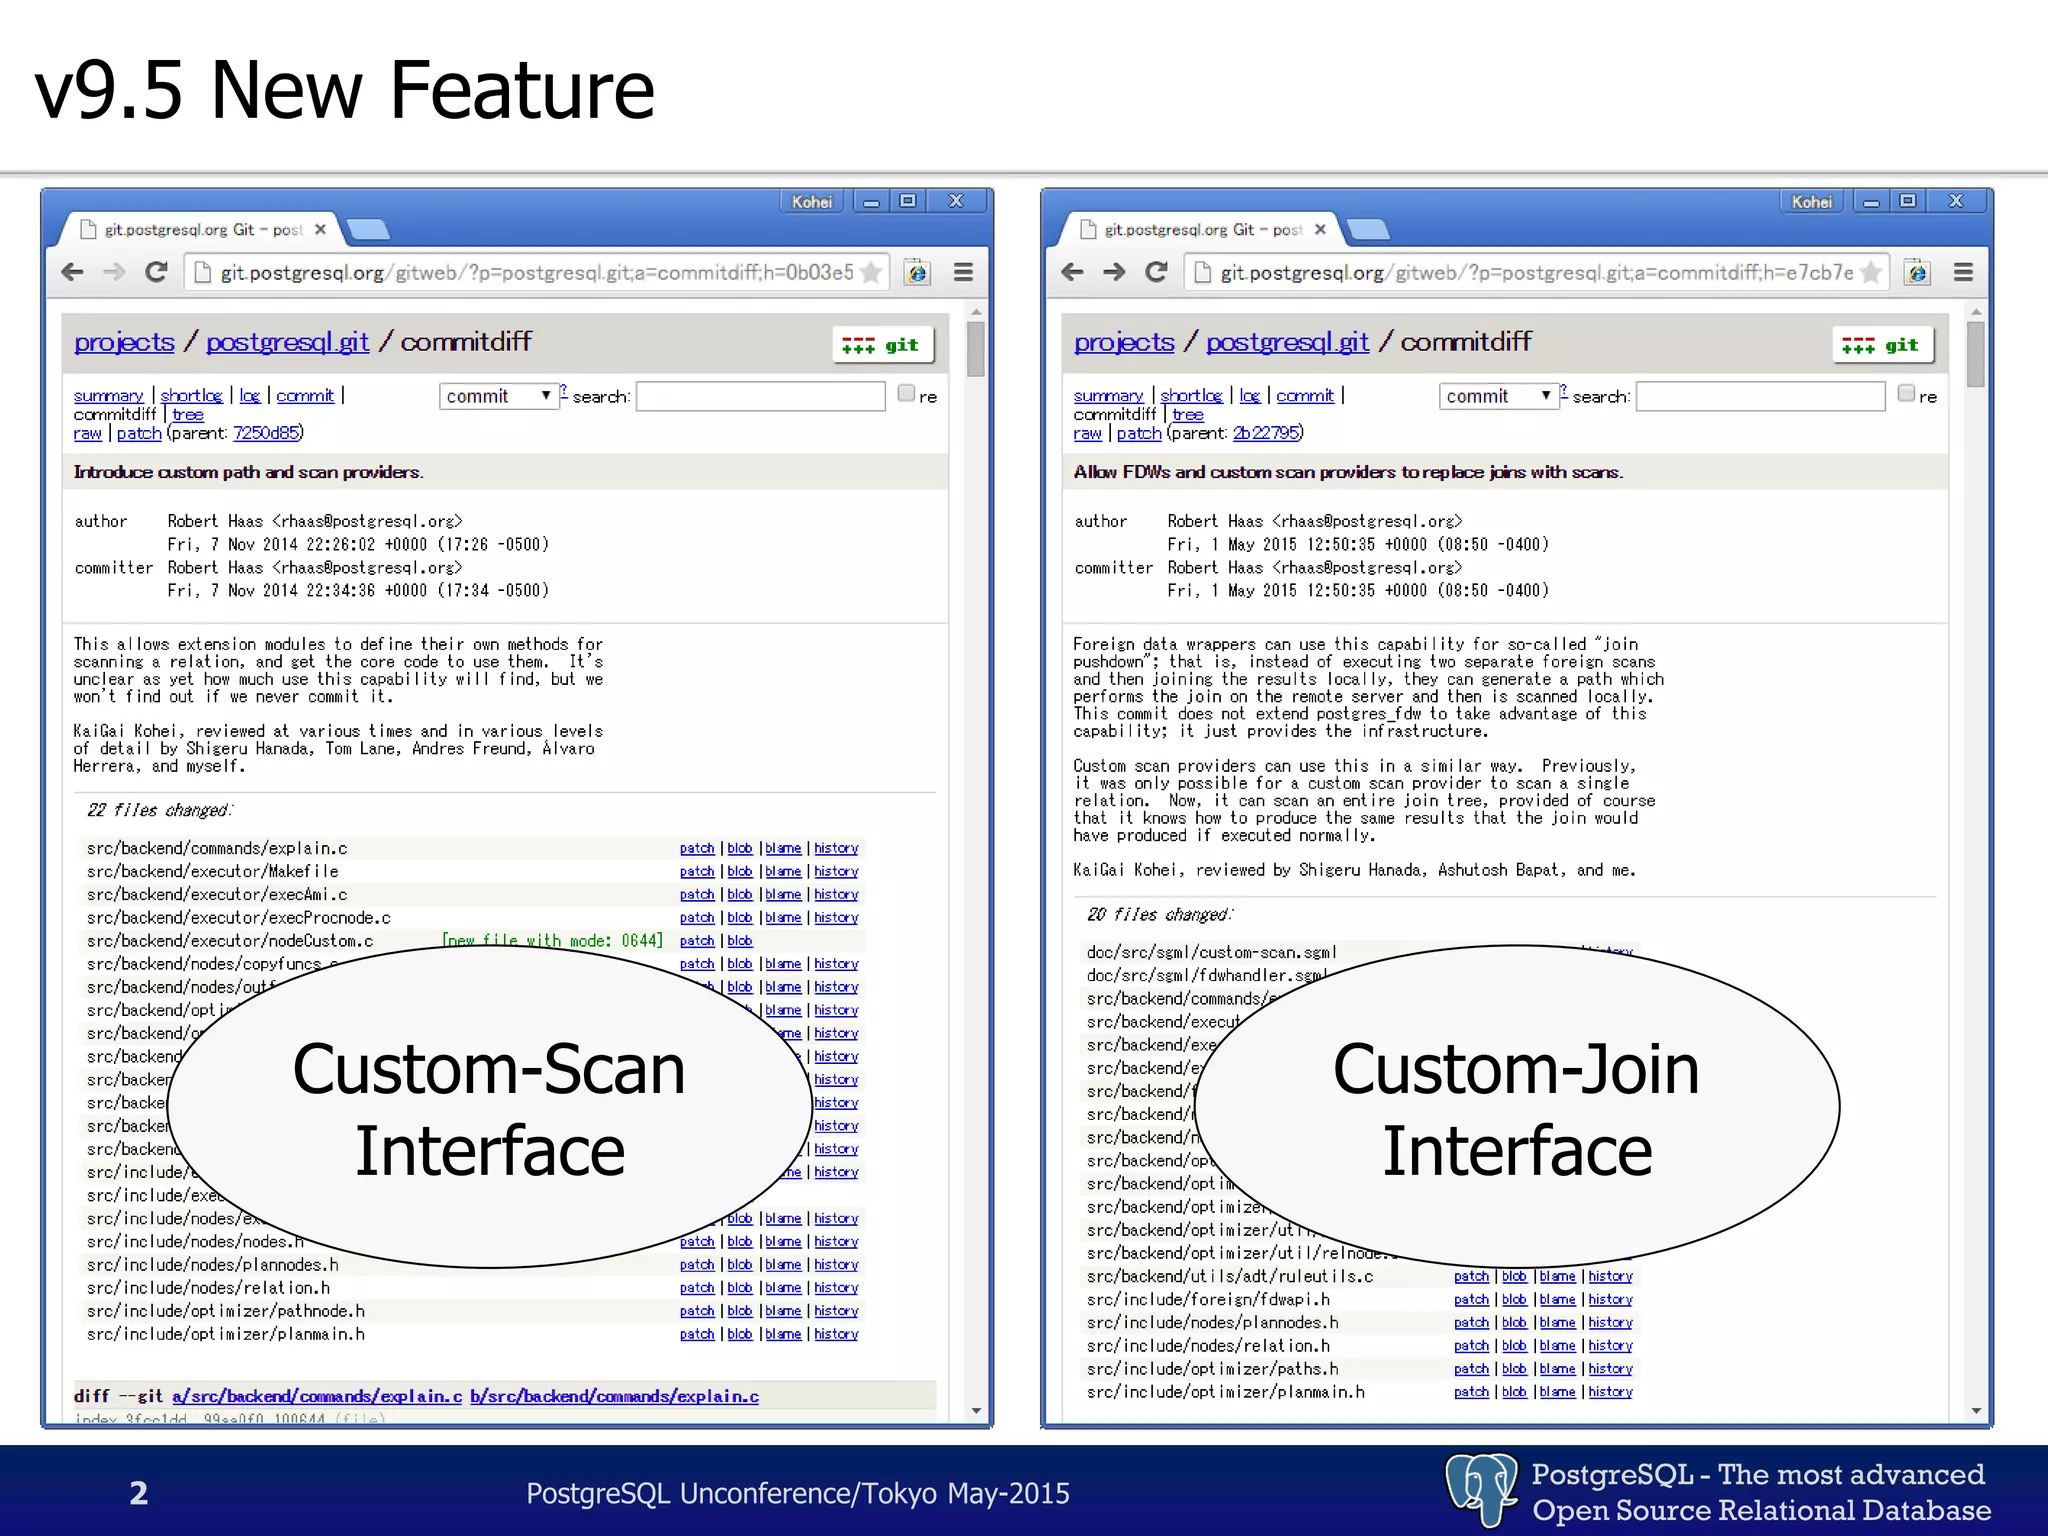Open hamburger menu in right browser
This screenshot has width=2048, height=1536.
click(x=1963, y=272)
